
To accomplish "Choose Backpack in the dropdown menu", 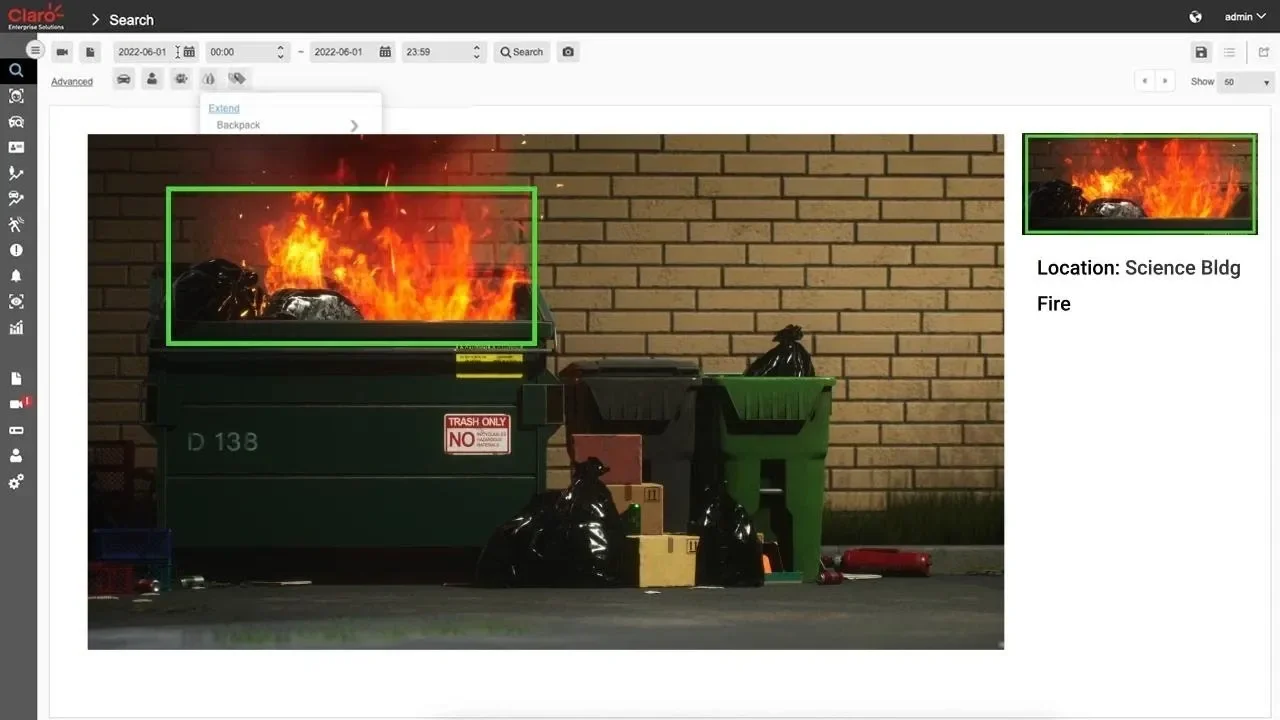I will [x=237, y=124].
